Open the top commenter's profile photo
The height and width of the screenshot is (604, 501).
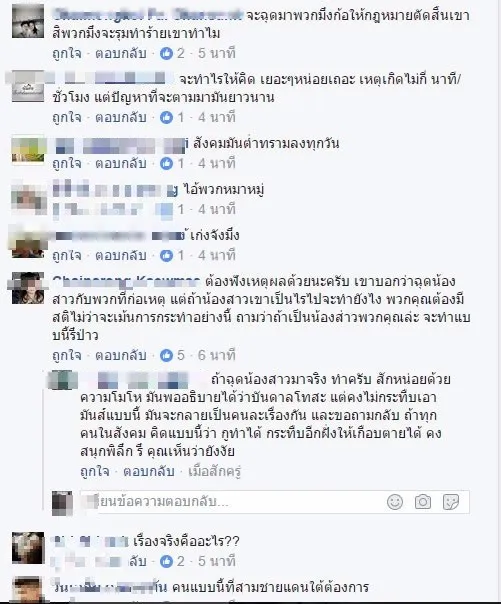[28, 21]
